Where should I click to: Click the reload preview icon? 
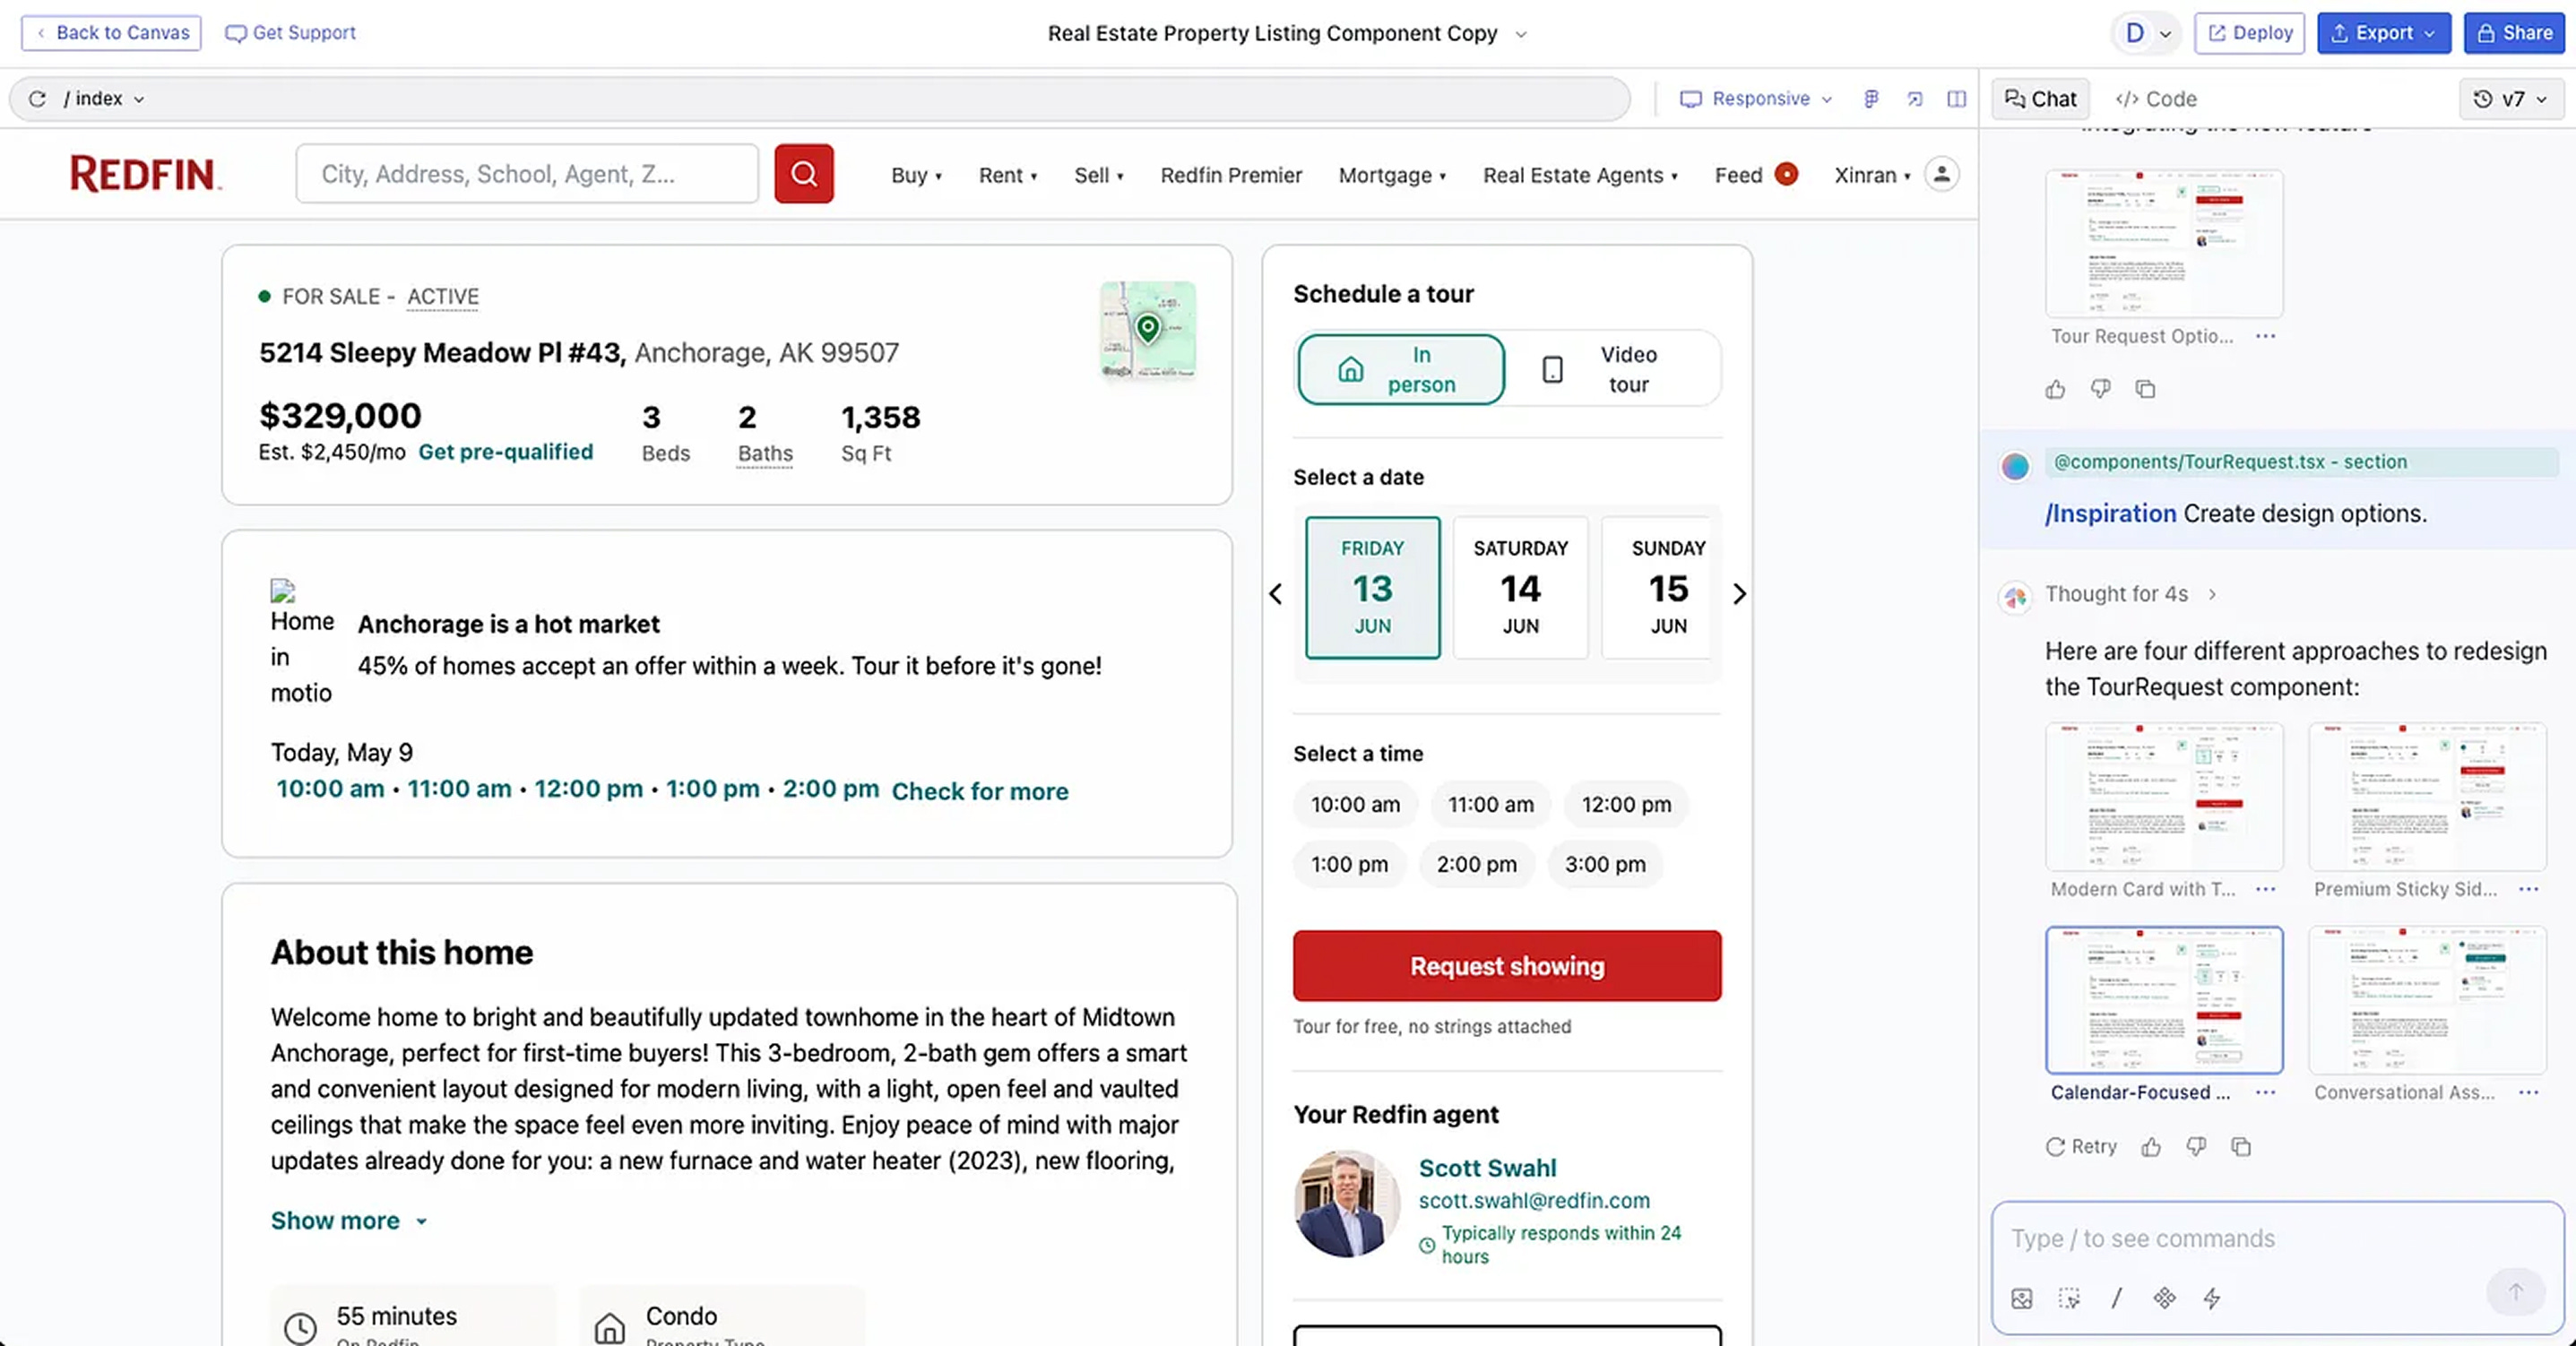[37, 98]
